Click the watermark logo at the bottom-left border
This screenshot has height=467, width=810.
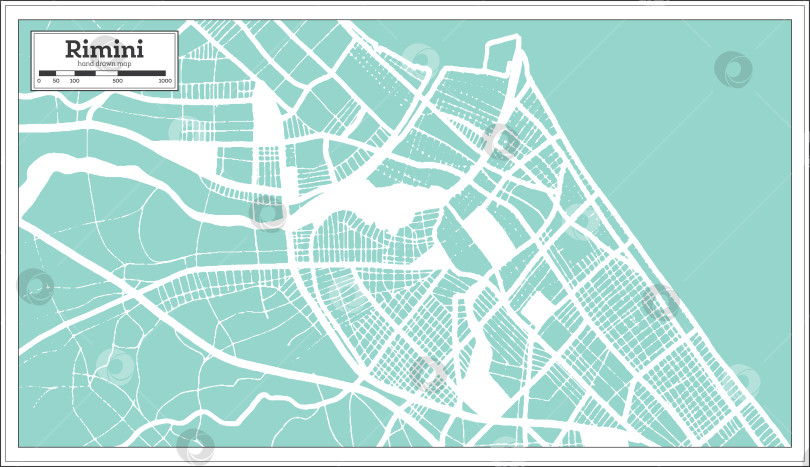pos(195,446)
